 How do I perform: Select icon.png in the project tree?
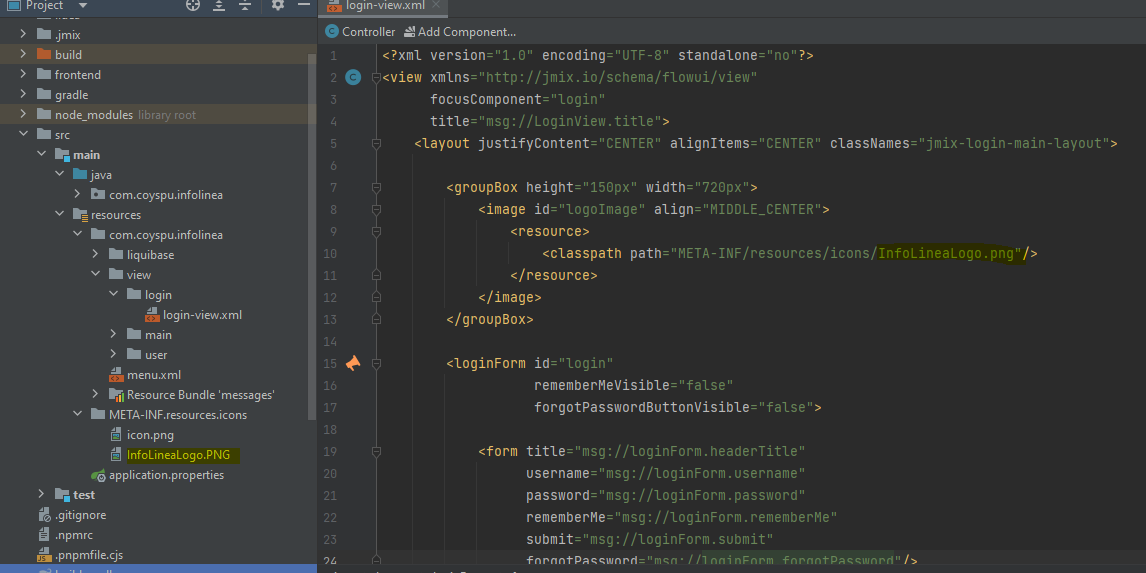pos(151,435)
